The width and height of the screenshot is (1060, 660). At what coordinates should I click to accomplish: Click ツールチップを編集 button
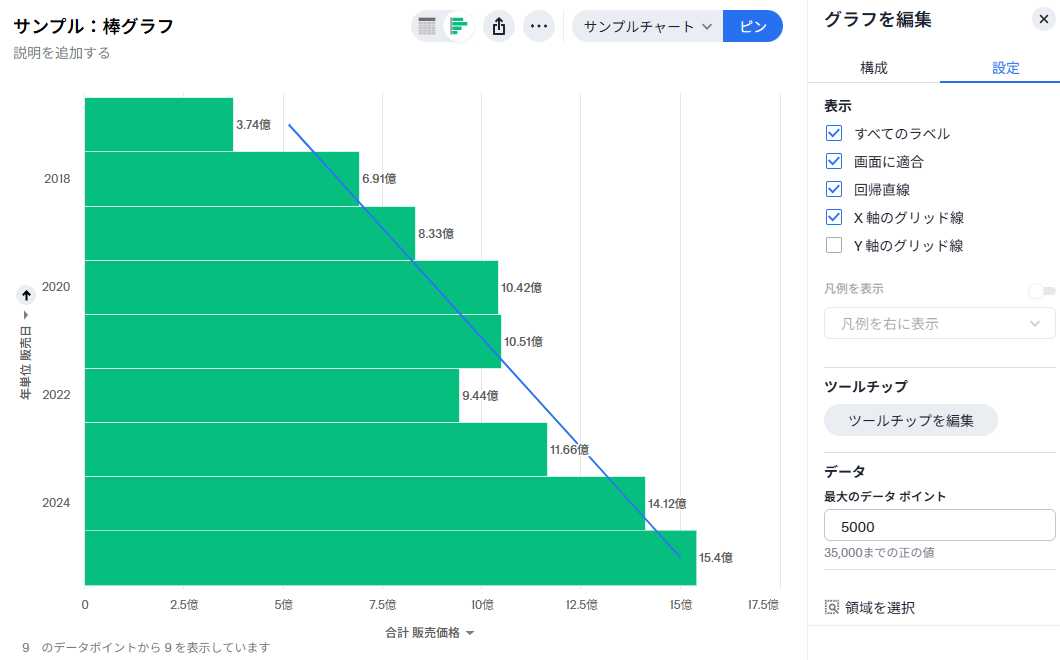point(911,421)
